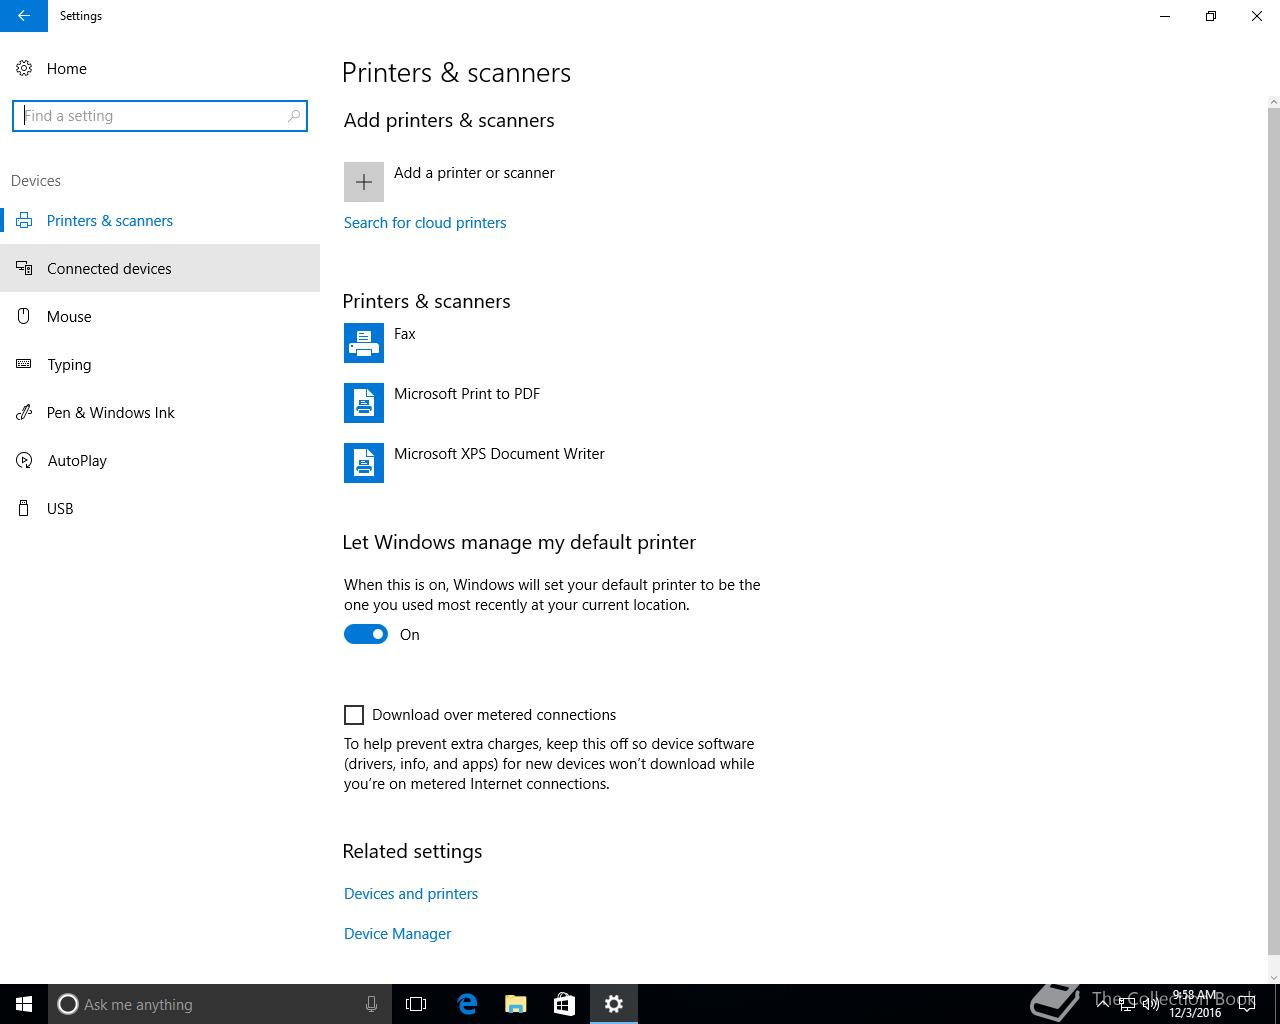Go to the Printers & scanners section
The height and width of the screenshot is (1024, 1280).
coord(160,221)
